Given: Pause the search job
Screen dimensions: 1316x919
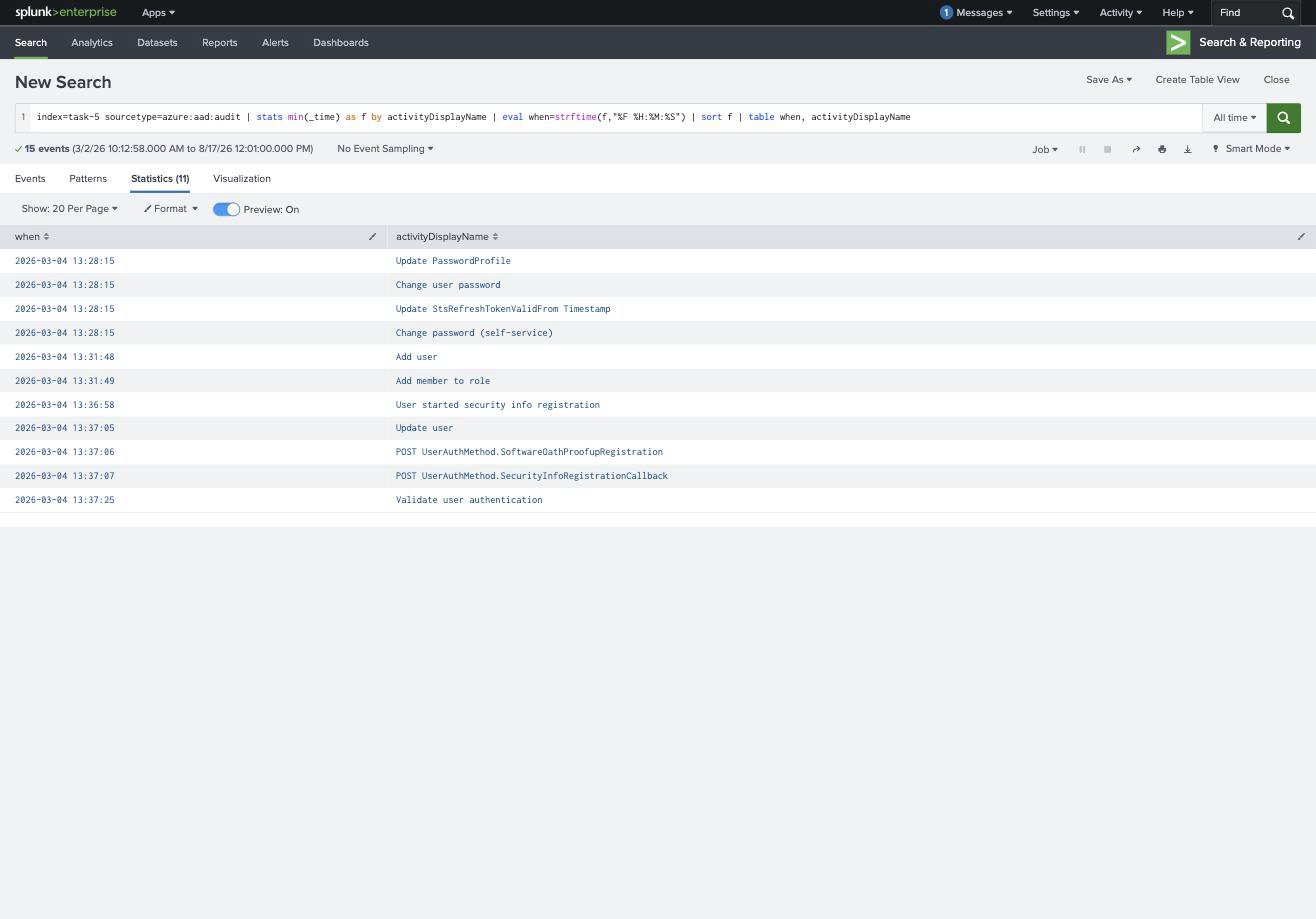Looking at the screenshot, I should (1082, 149).
